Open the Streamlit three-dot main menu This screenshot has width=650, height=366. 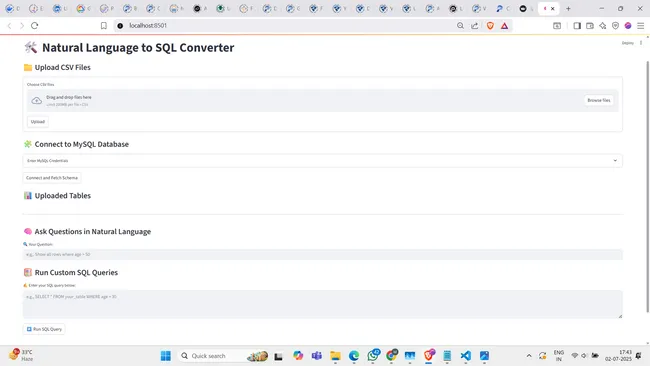point(641,43)
